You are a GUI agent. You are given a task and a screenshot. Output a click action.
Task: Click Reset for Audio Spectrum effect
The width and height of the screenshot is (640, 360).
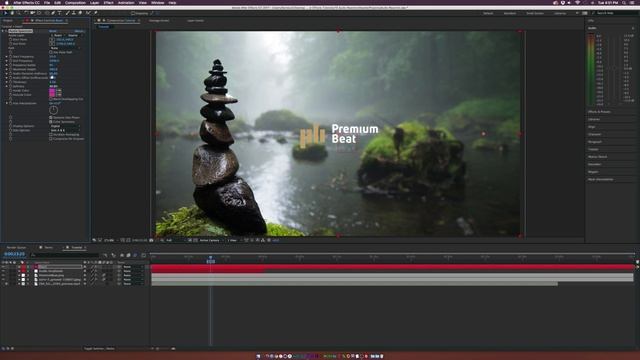pos(53,31)
